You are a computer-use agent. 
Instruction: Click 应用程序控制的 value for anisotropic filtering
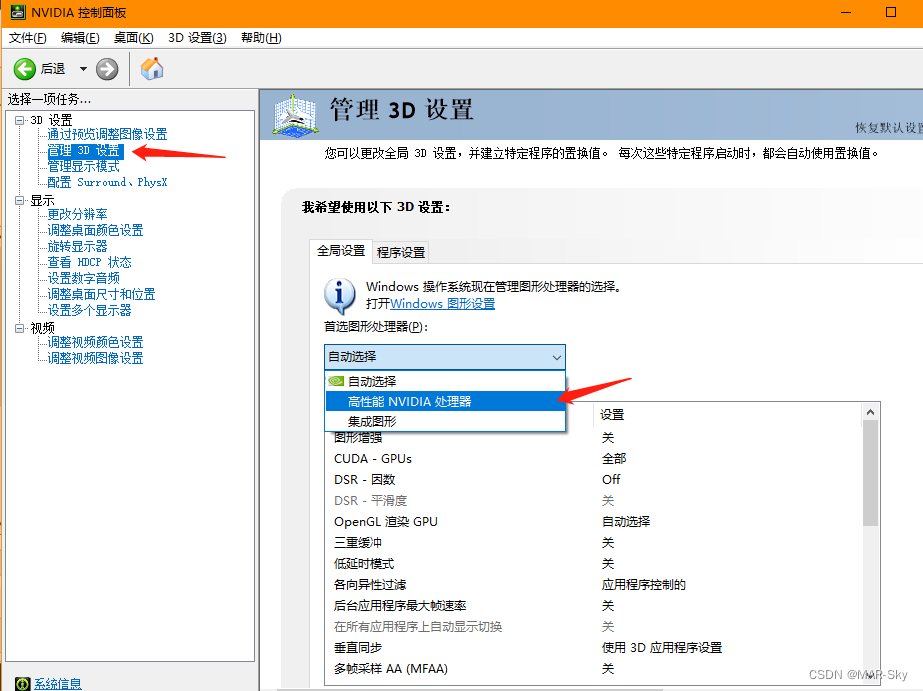643,584
